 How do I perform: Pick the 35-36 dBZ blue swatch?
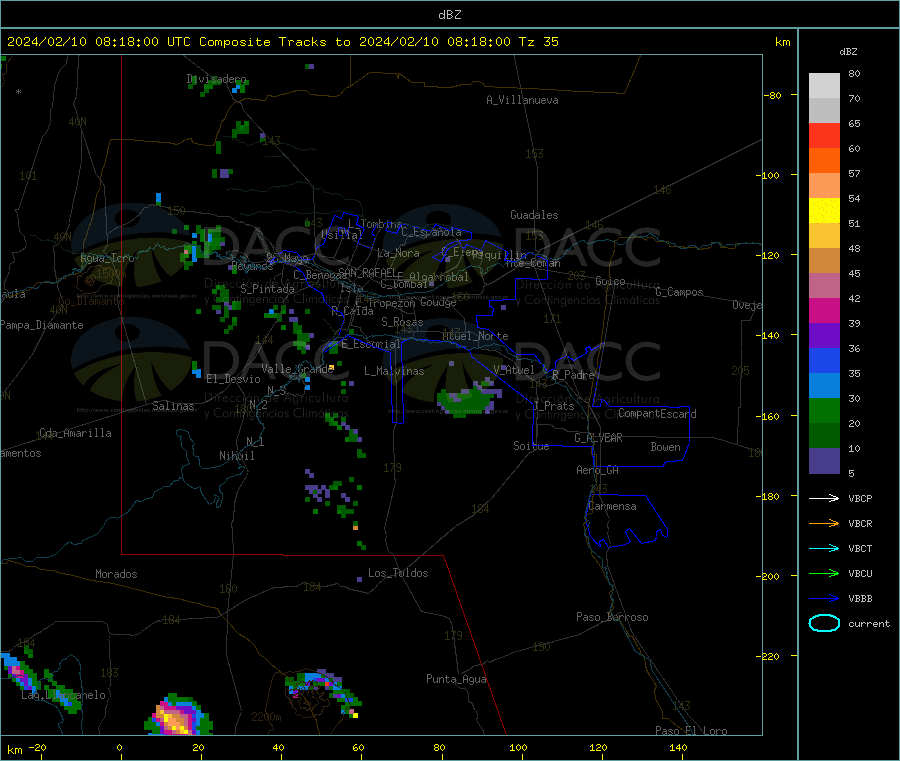pyautogui.click(x=824, y=361)
